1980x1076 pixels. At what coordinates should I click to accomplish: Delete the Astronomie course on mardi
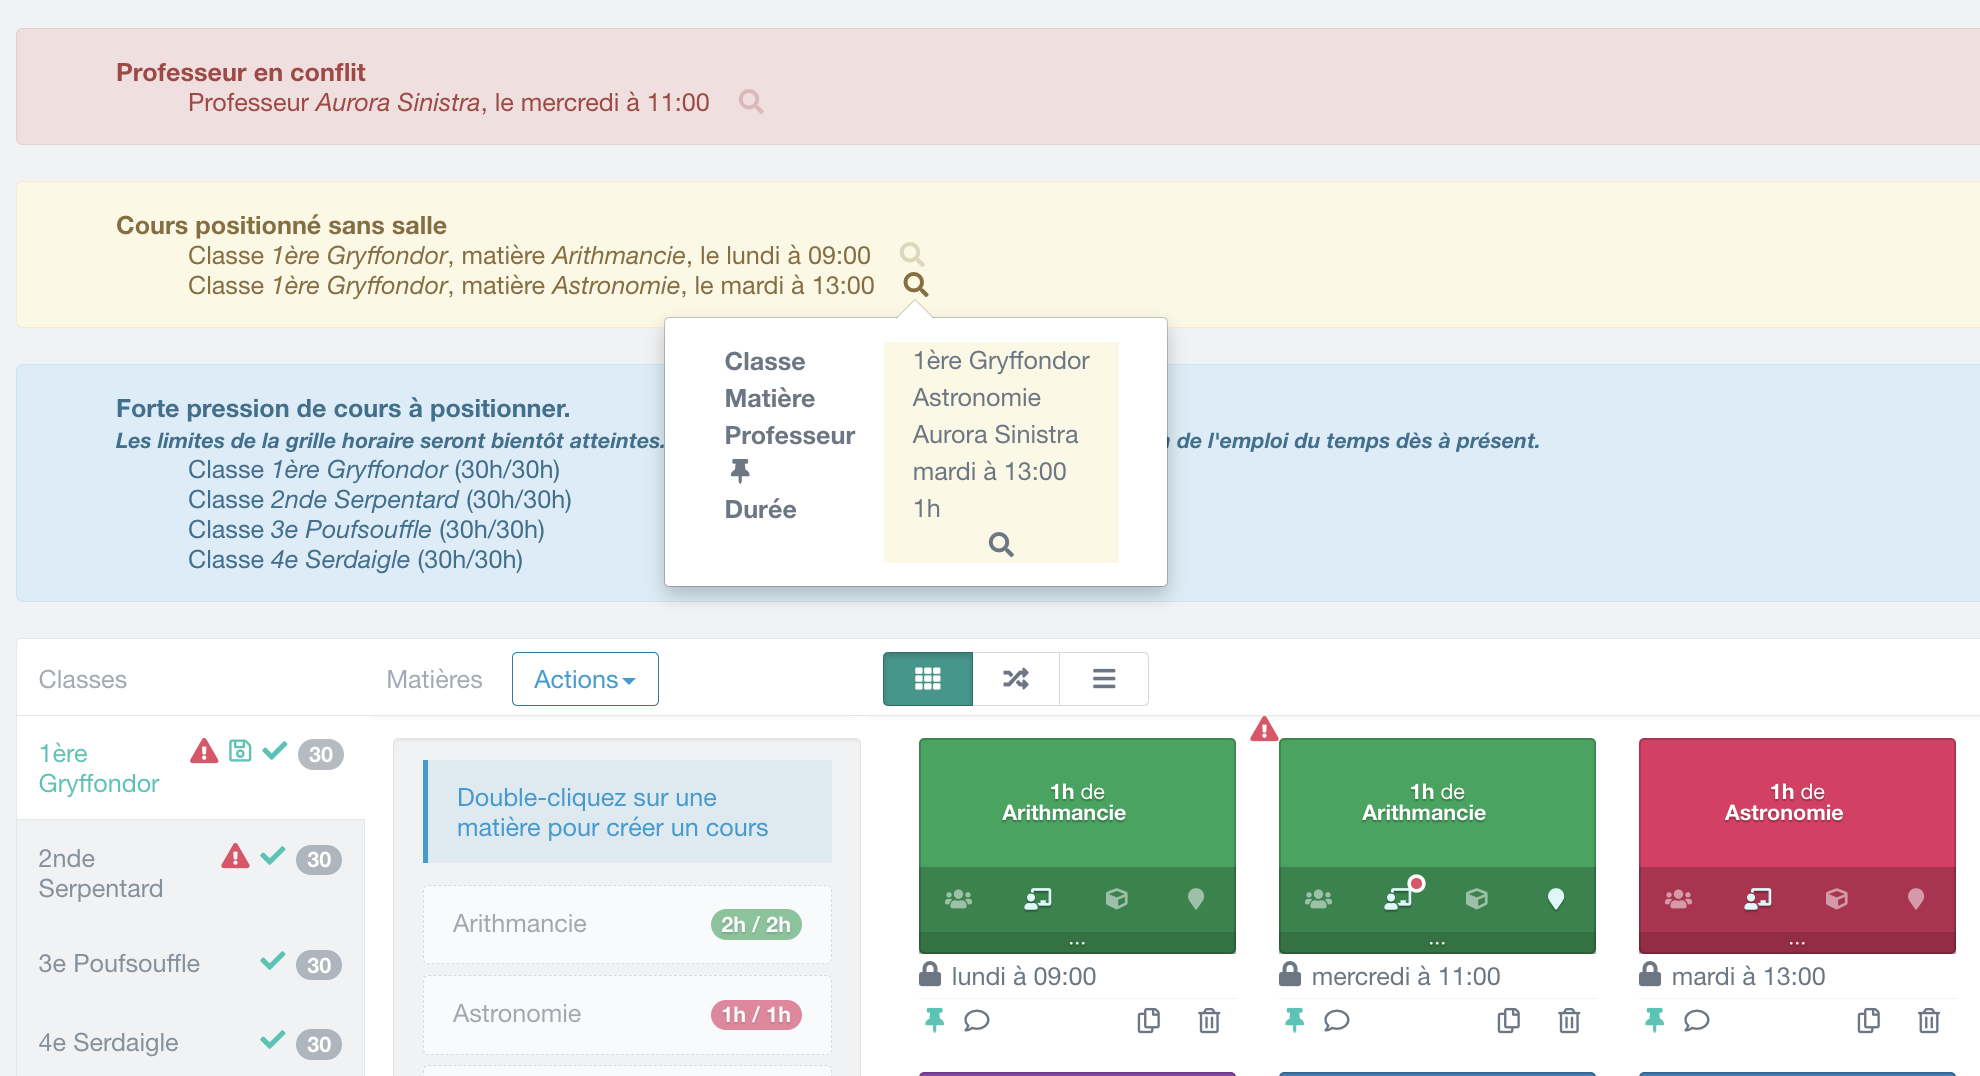click(x=1928, y=1021)
